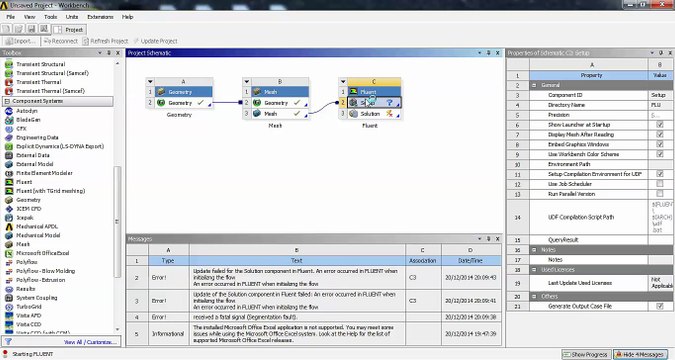
Task: Select Transient Structural icon in Toolbox
Action: [9, 64]
